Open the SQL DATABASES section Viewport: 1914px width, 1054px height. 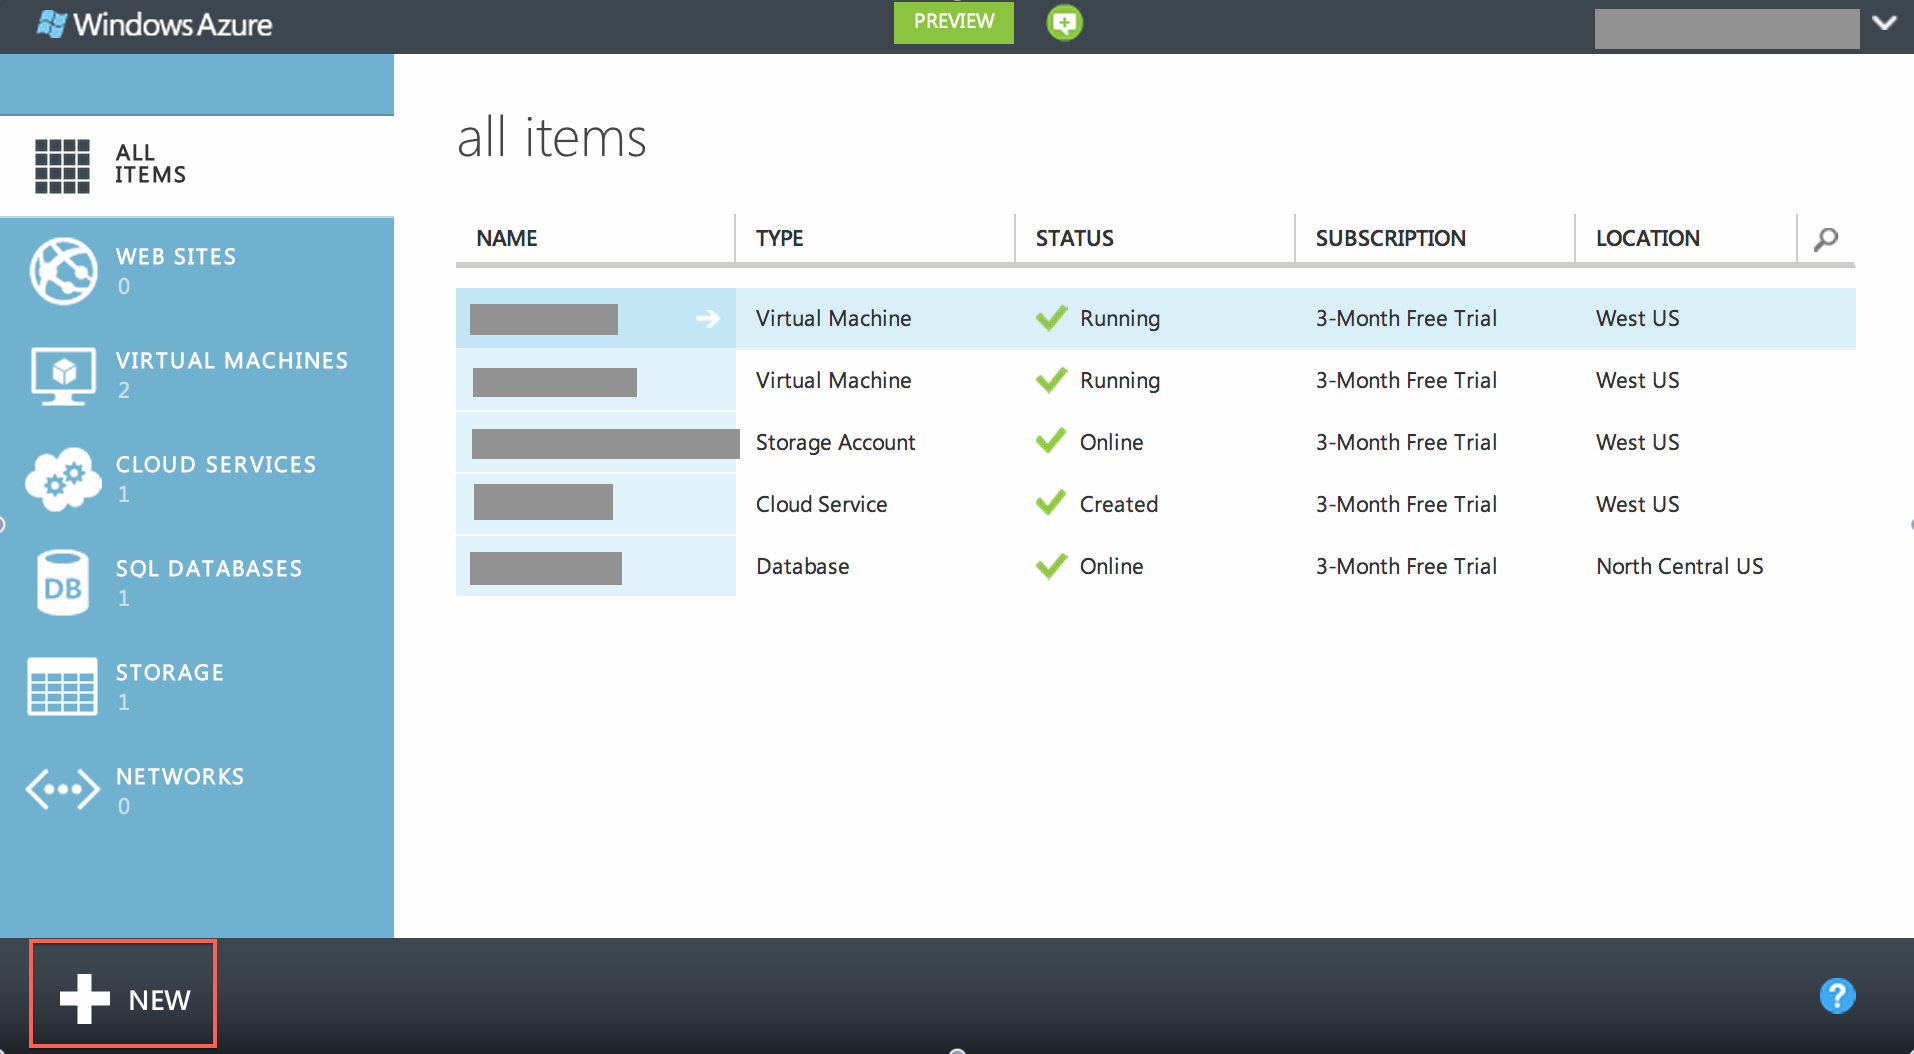click(x=209, y=569)
